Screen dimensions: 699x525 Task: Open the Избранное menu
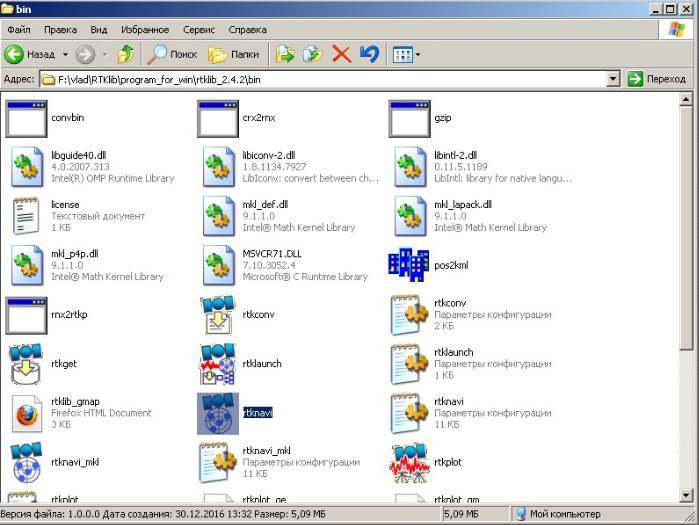pyautogui.click(x=145, y=30)
